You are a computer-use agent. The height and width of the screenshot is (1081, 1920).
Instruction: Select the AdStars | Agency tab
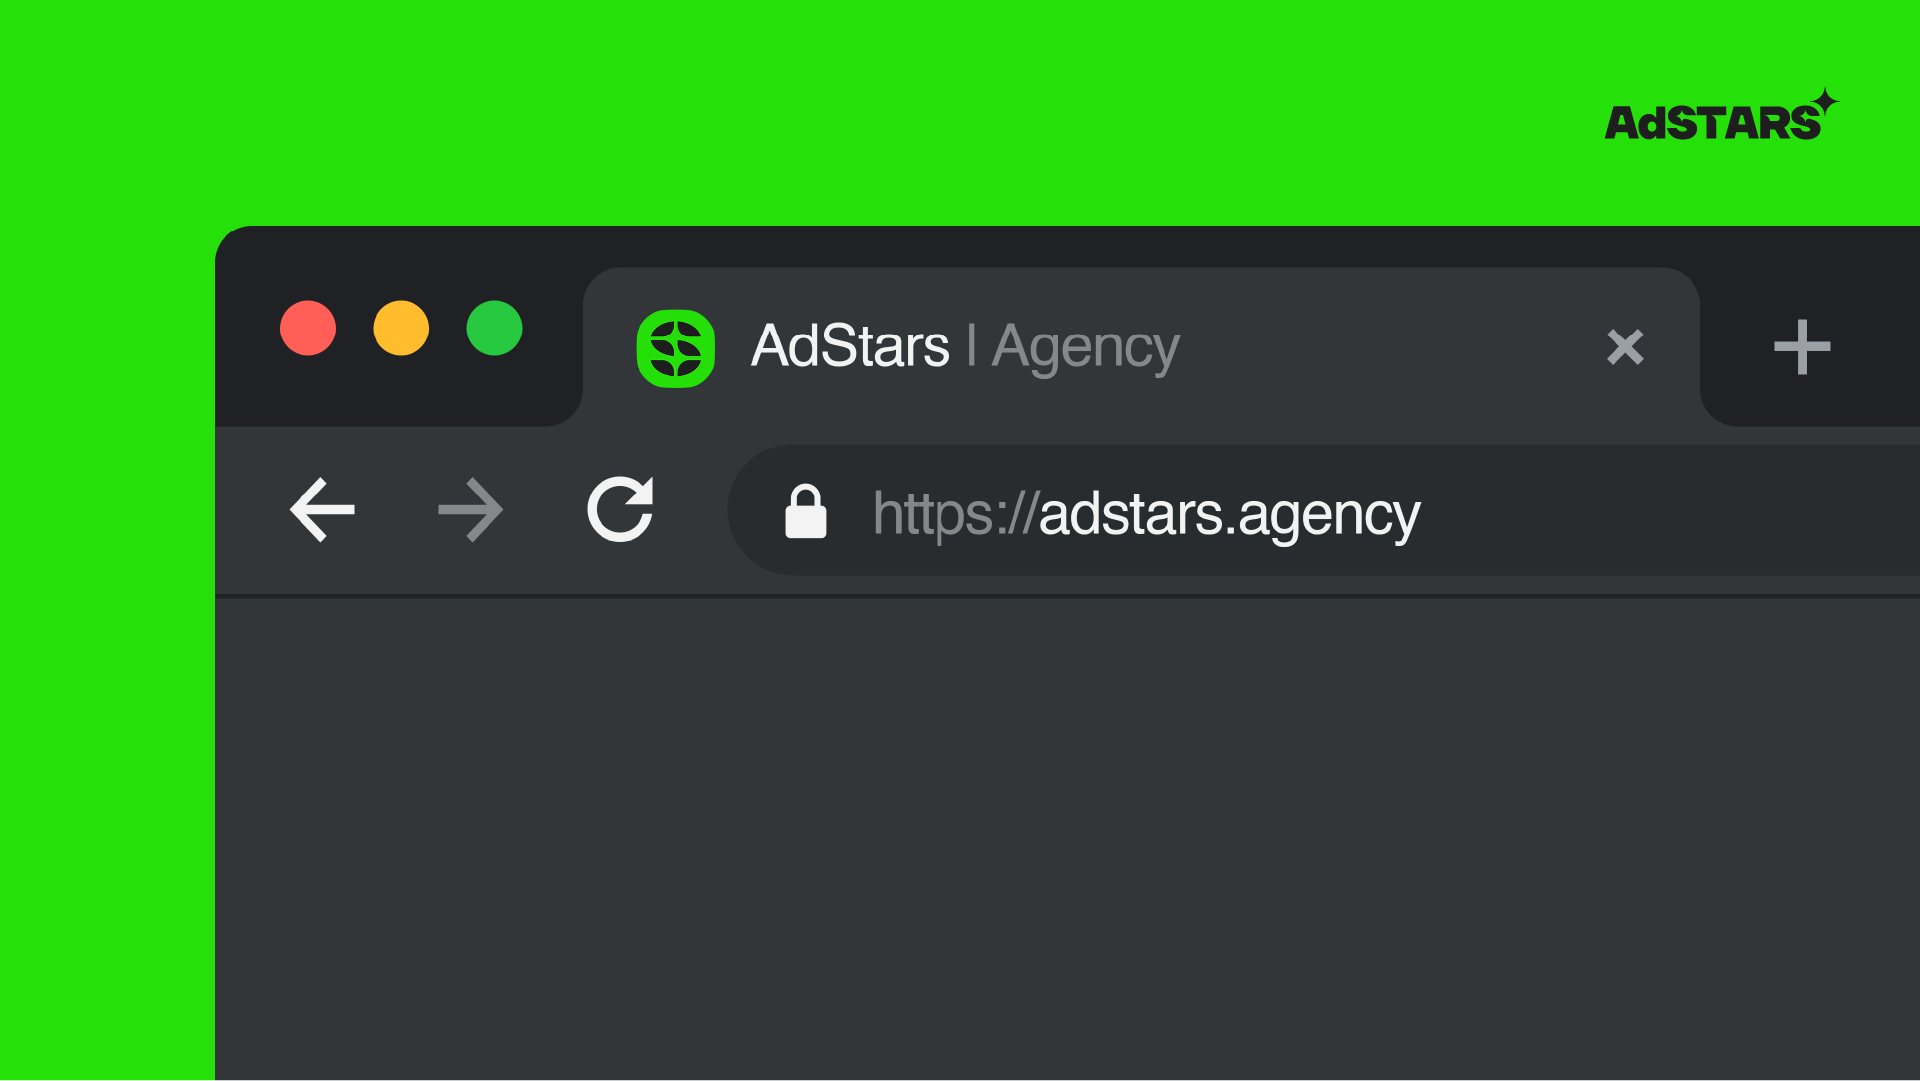coord(1141,347)
